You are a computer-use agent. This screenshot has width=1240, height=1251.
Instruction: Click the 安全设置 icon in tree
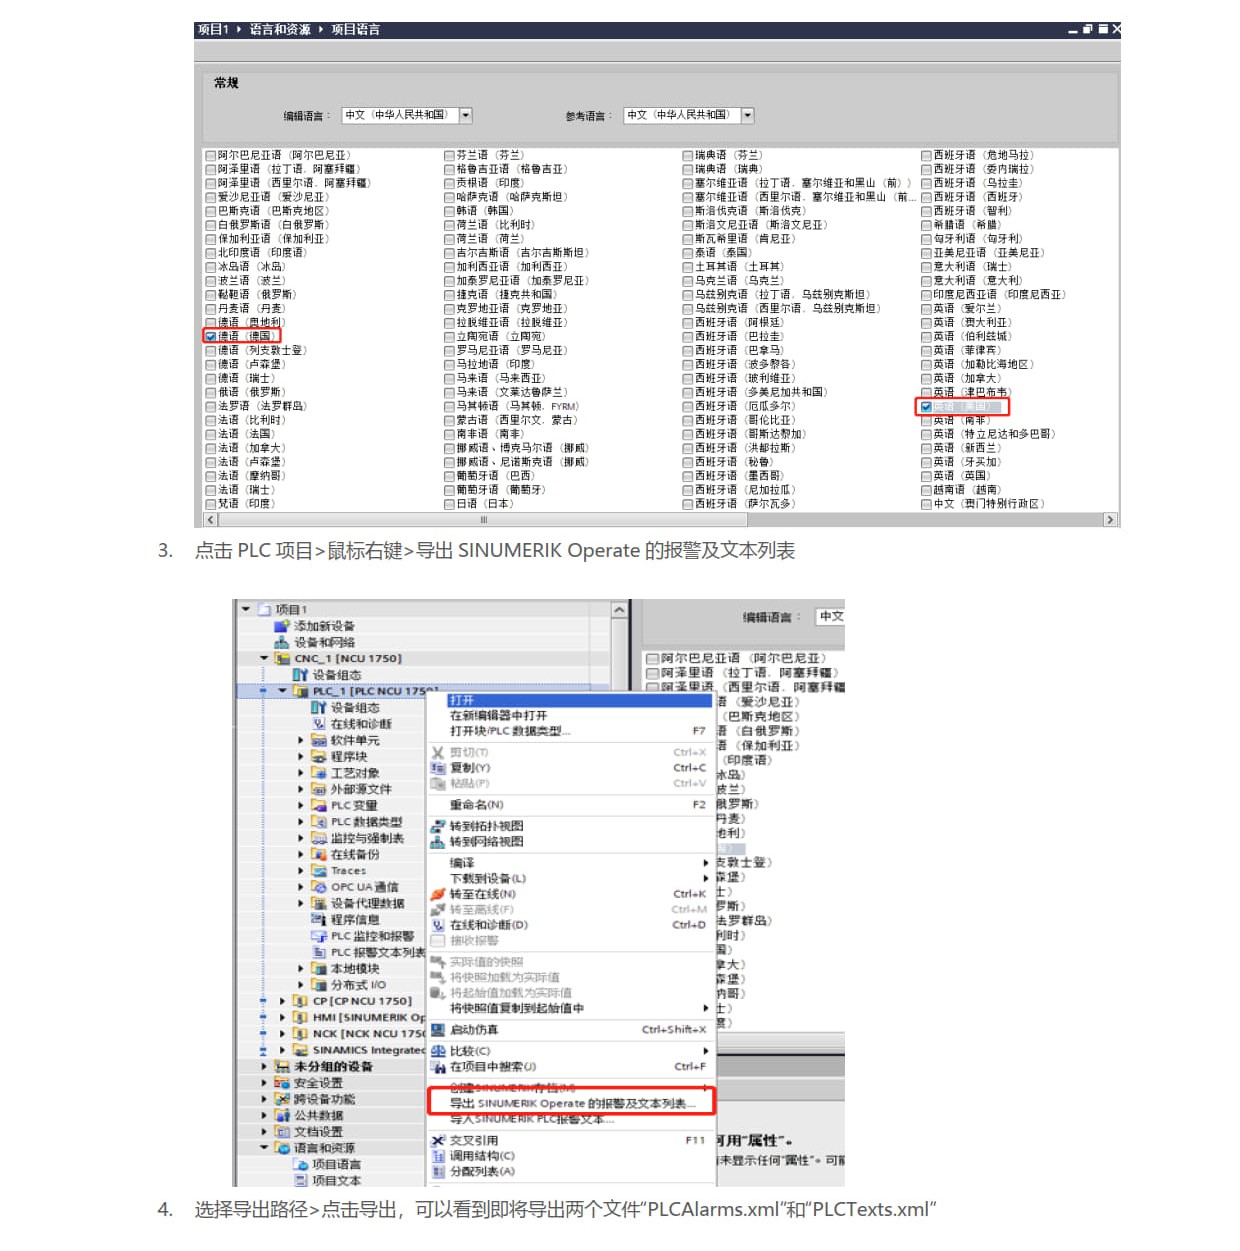click(283, 1083)
